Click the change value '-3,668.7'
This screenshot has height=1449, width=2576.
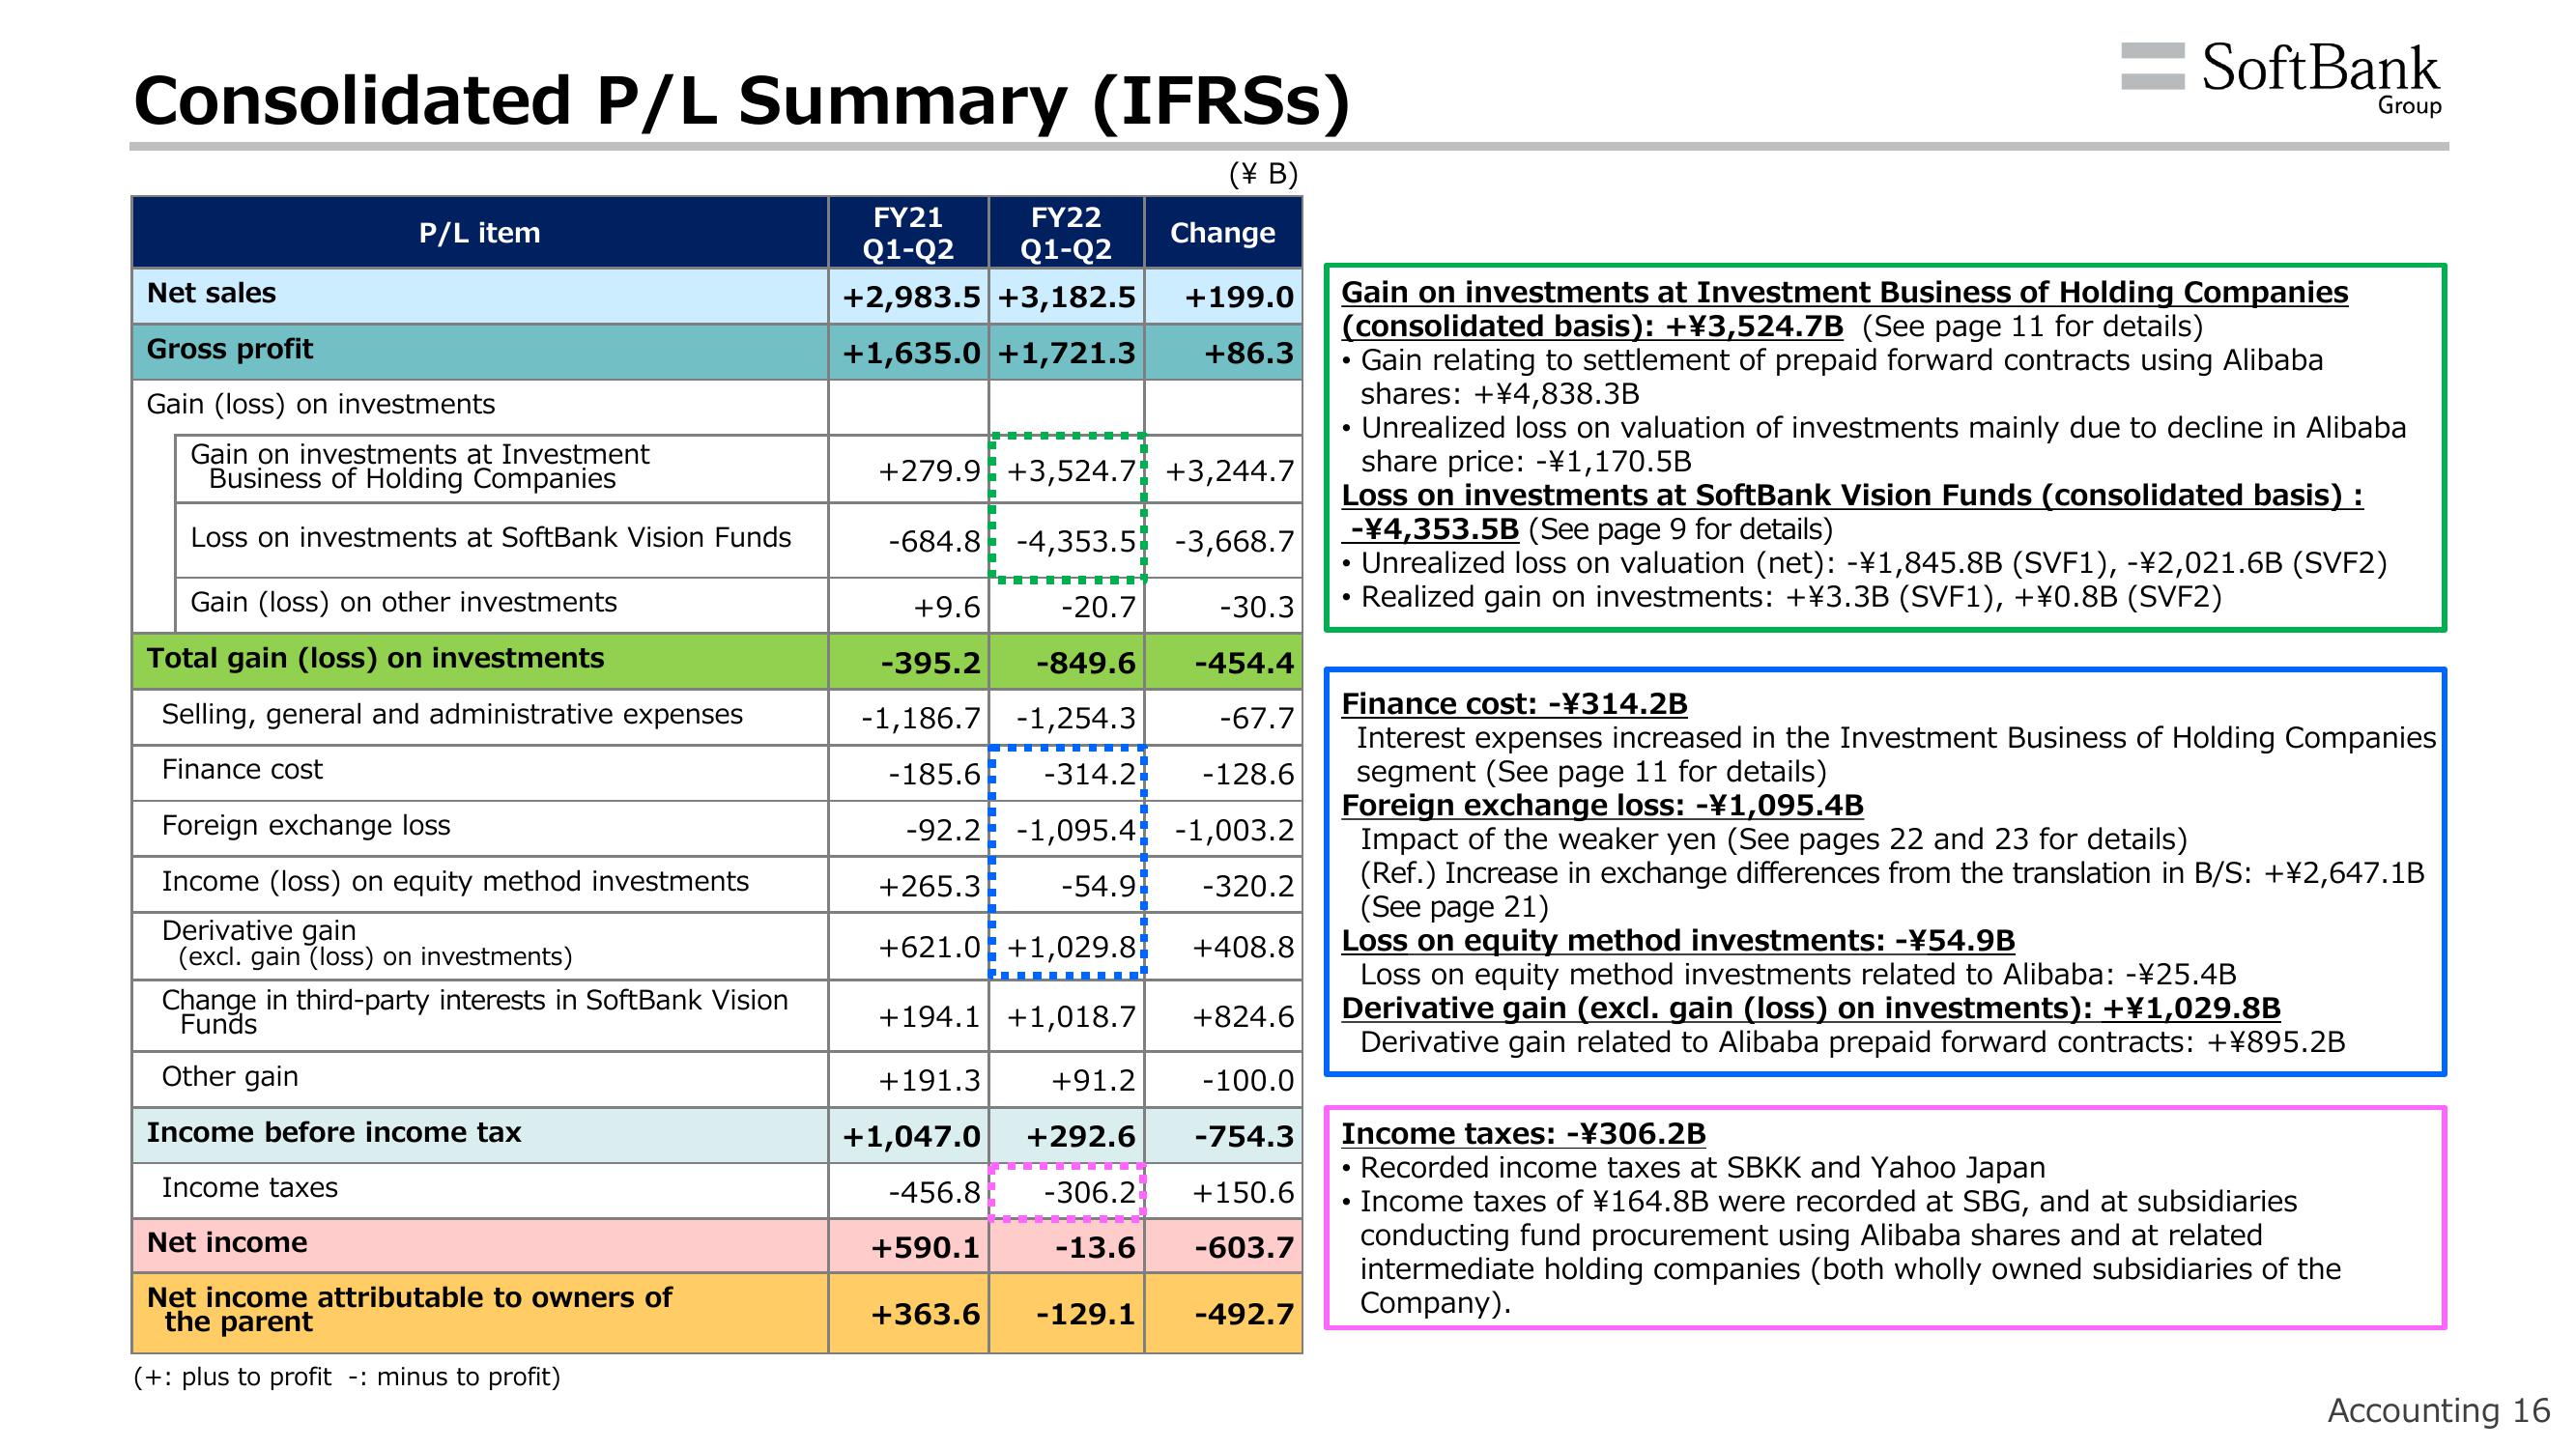click(x=1234, y=542)
